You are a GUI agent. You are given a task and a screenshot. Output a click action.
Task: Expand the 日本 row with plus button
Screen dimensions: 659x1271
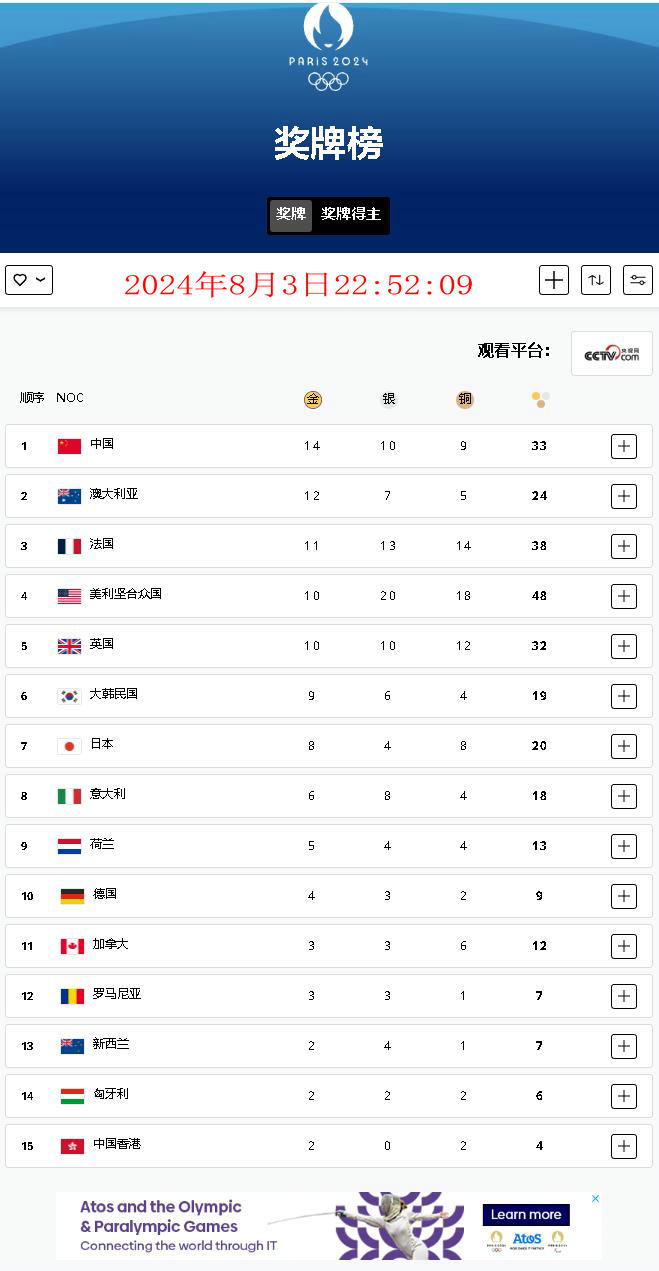[623, 746]
